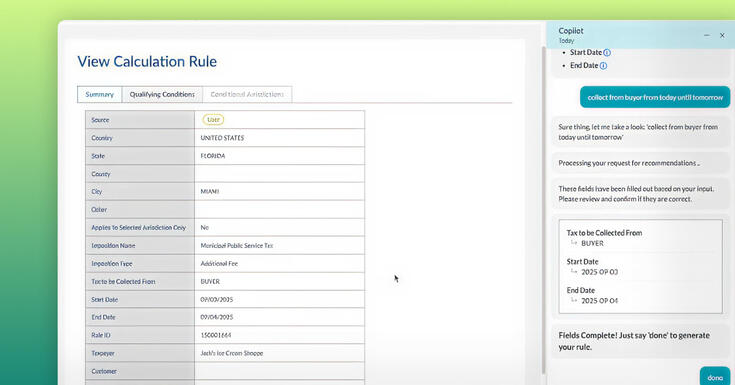
Task: Open the Conditional Jurisdictions tab
Action: (x=247, y=94)
